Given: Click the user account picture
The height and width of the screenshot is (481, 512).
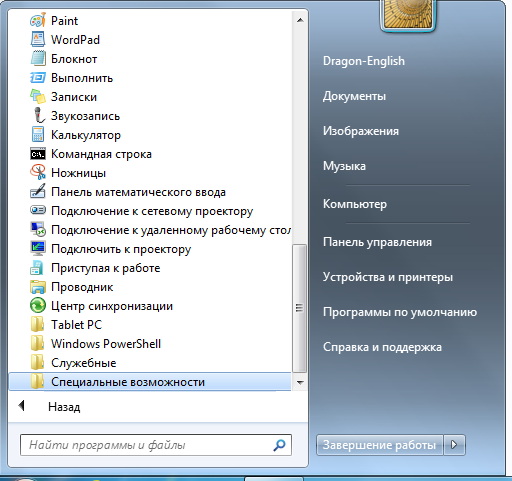Looking at the screenshot, I should (x=408, y=14).
